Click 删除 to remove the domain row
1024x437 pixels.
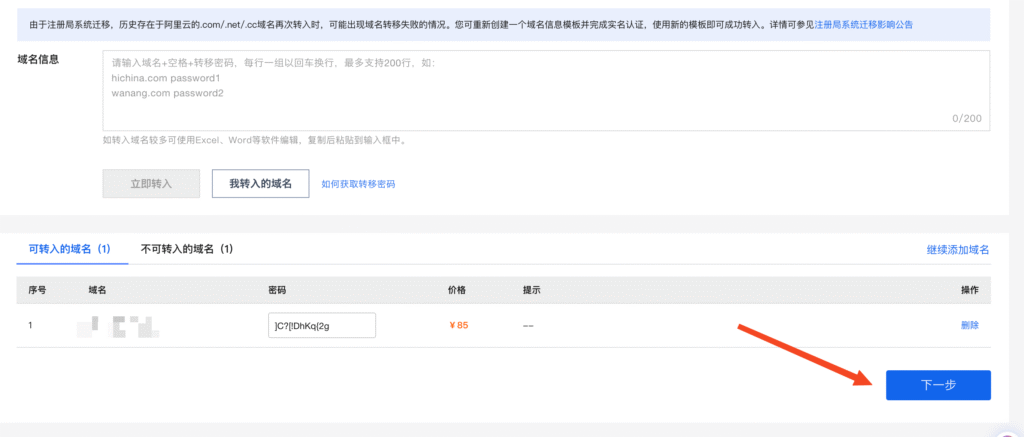coord(969,325)
